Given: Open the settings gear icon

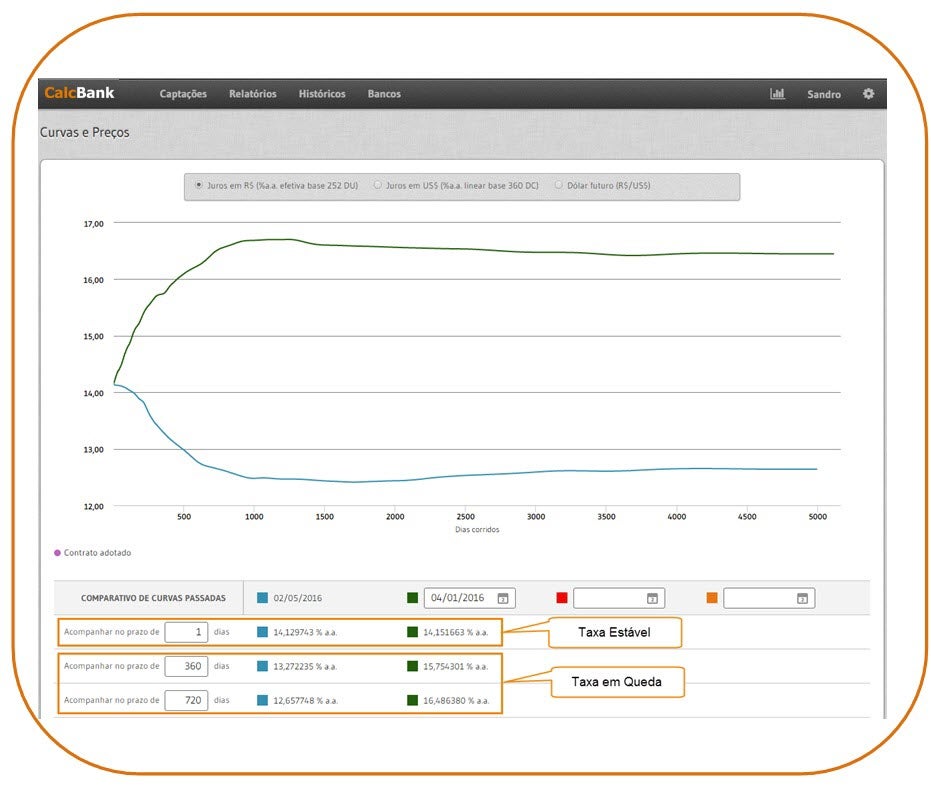Looking at the screenshot, I should (868, 94).
